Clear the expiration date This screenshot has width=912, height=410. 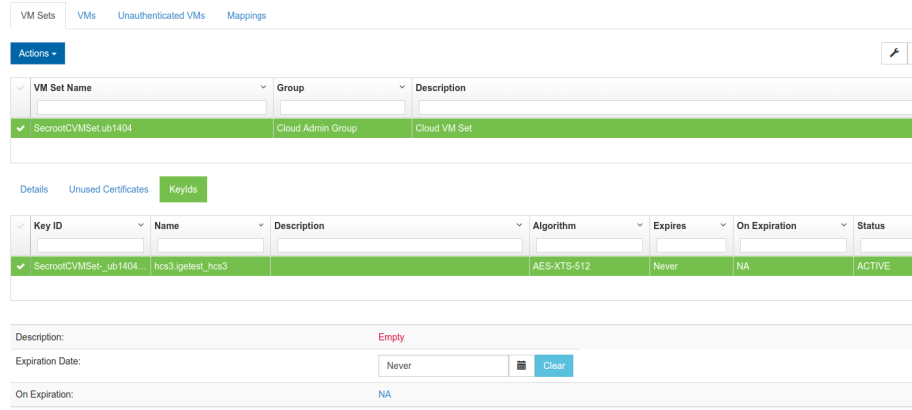(554, 366)
